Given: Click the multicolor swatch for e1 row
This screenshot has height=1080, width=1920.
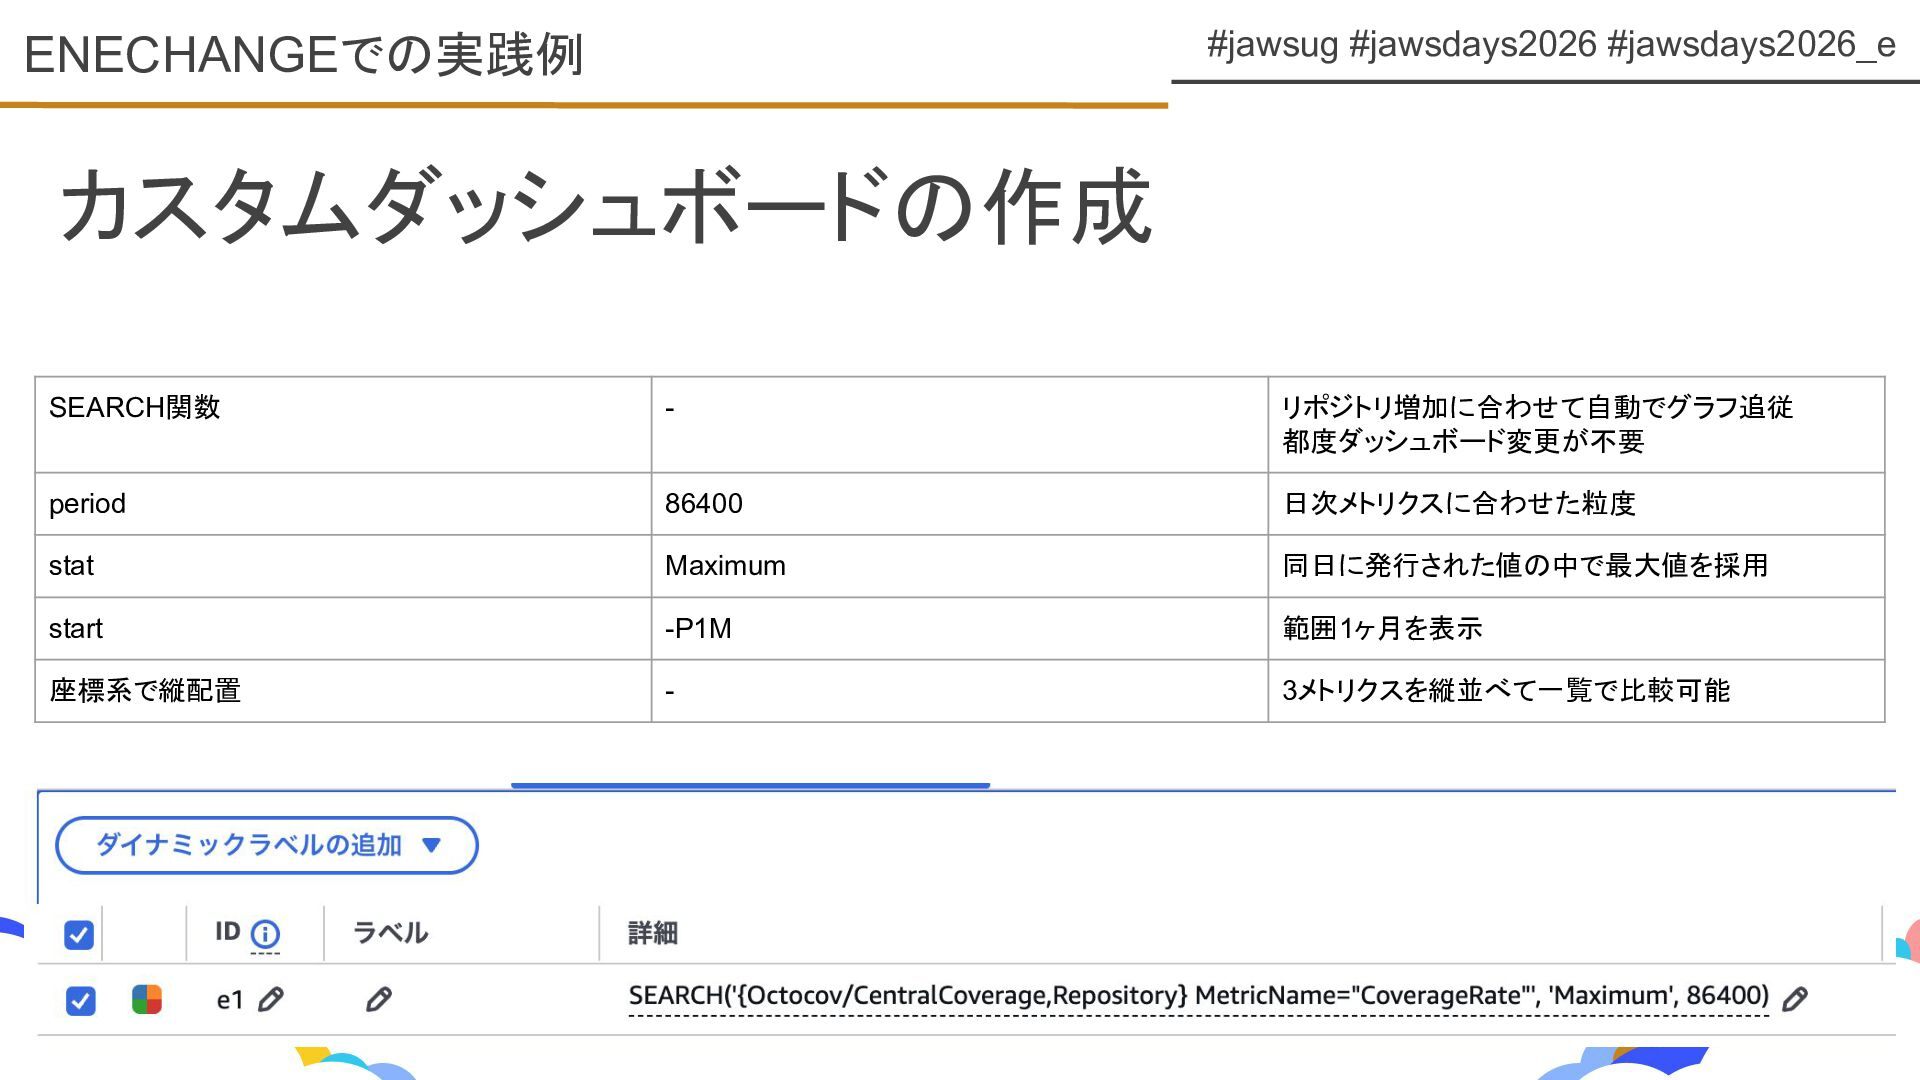Looking at the screenshot, I should [x=147, y=999].
